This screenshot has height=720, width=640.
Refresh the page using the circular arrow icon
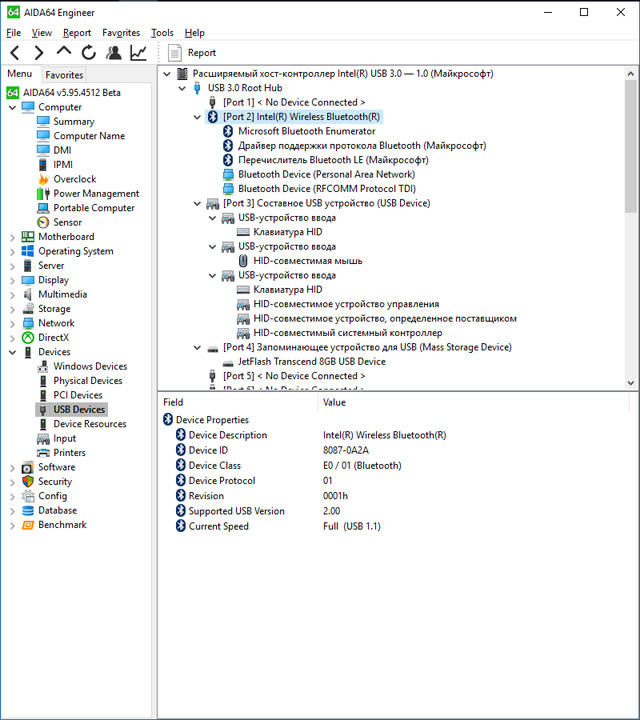pos(89,53)
